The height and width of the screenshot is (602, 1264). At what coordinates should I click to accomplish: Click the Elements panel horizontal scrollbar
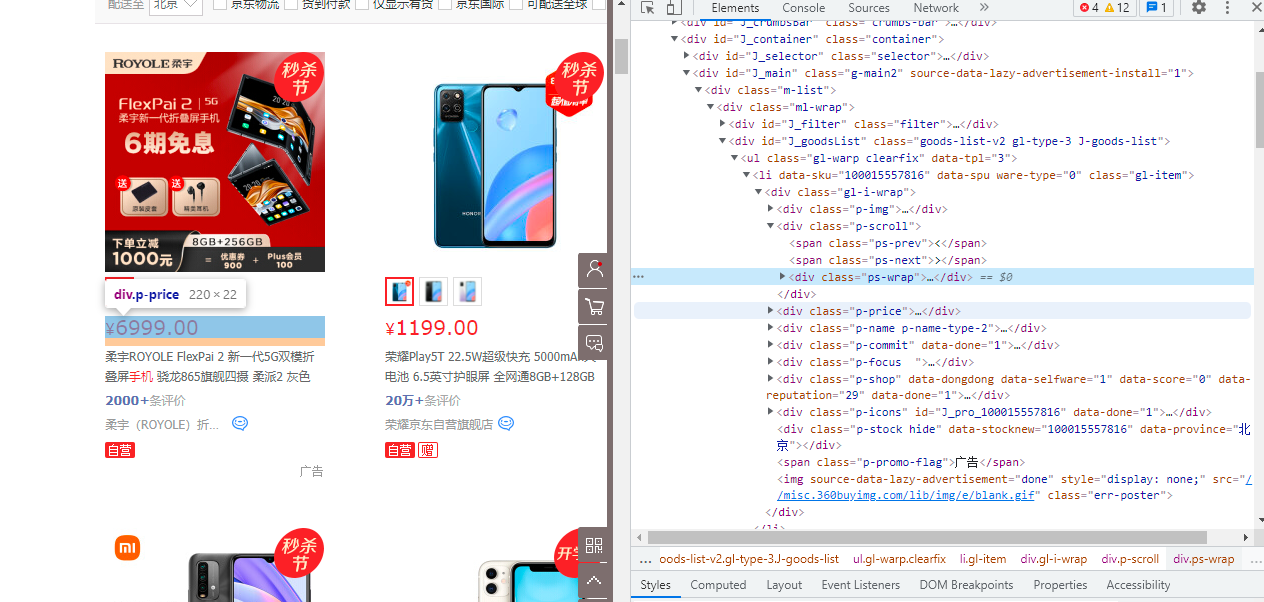click(x=926, y=537)
